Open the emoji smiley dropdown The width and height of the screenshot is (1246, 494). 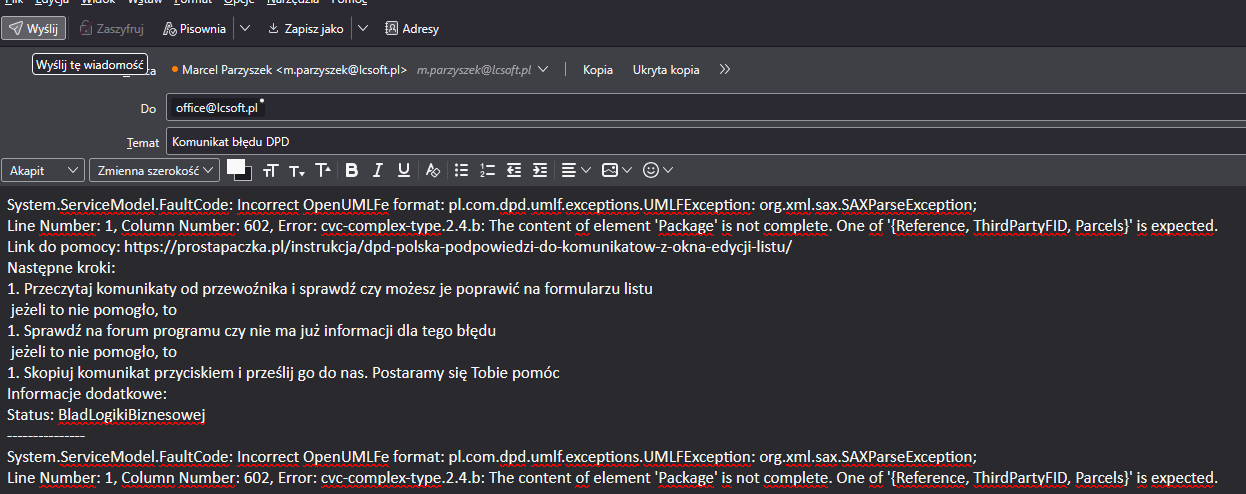tap(657, 171)
